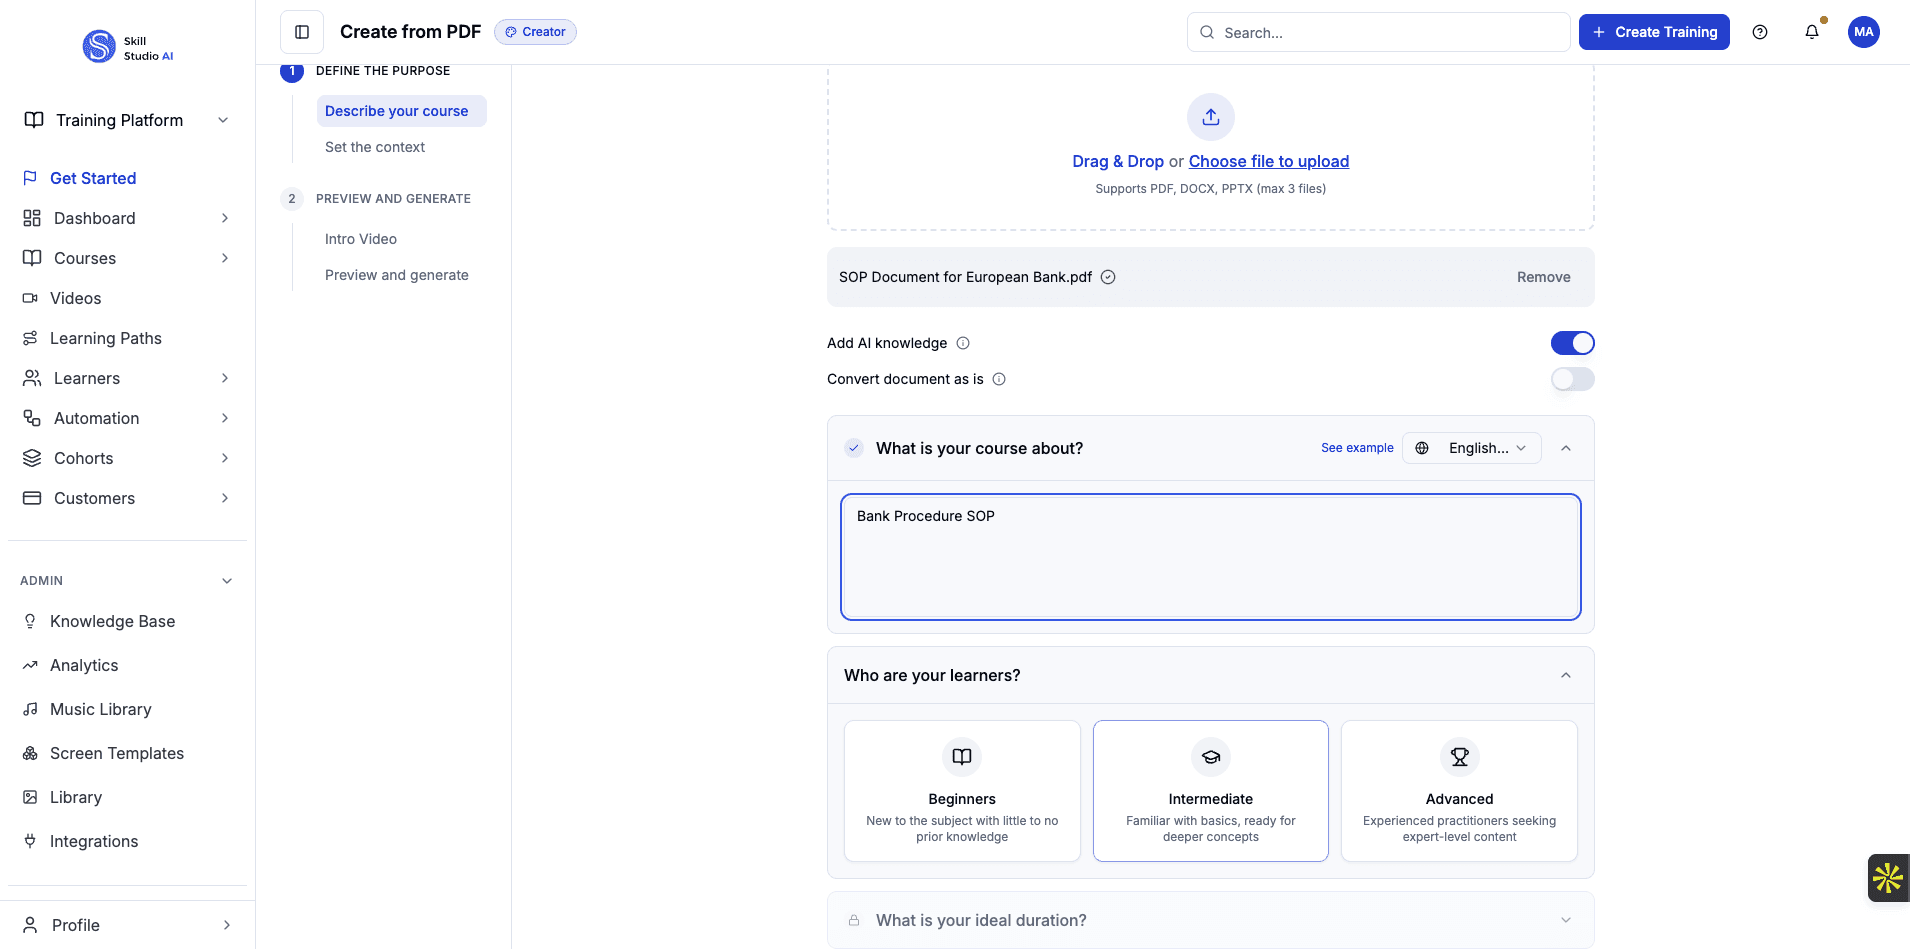This screenshot has height=949, width=1910.
Task: Open the Analytics section
Action: pyautogui.click(x=84, y=665)
